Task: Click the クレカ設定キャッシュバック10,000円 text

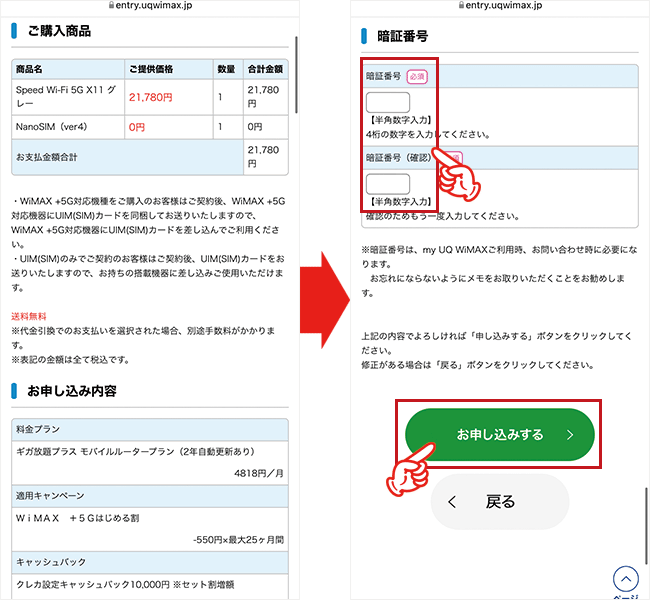Action: [x=93, y=585]
